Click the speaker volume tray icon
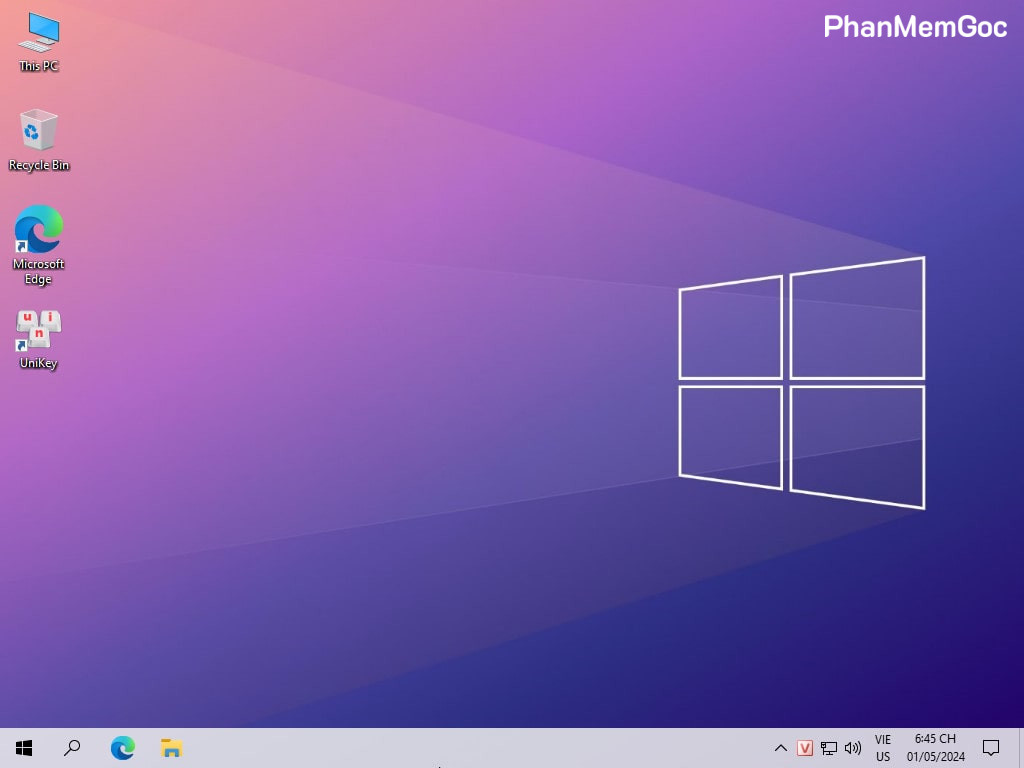Viewport: 1024px width, 768px height. [x=853, y=748]
